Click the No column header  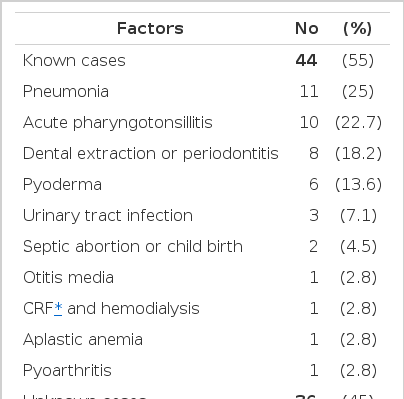click(x=307, y=28)
